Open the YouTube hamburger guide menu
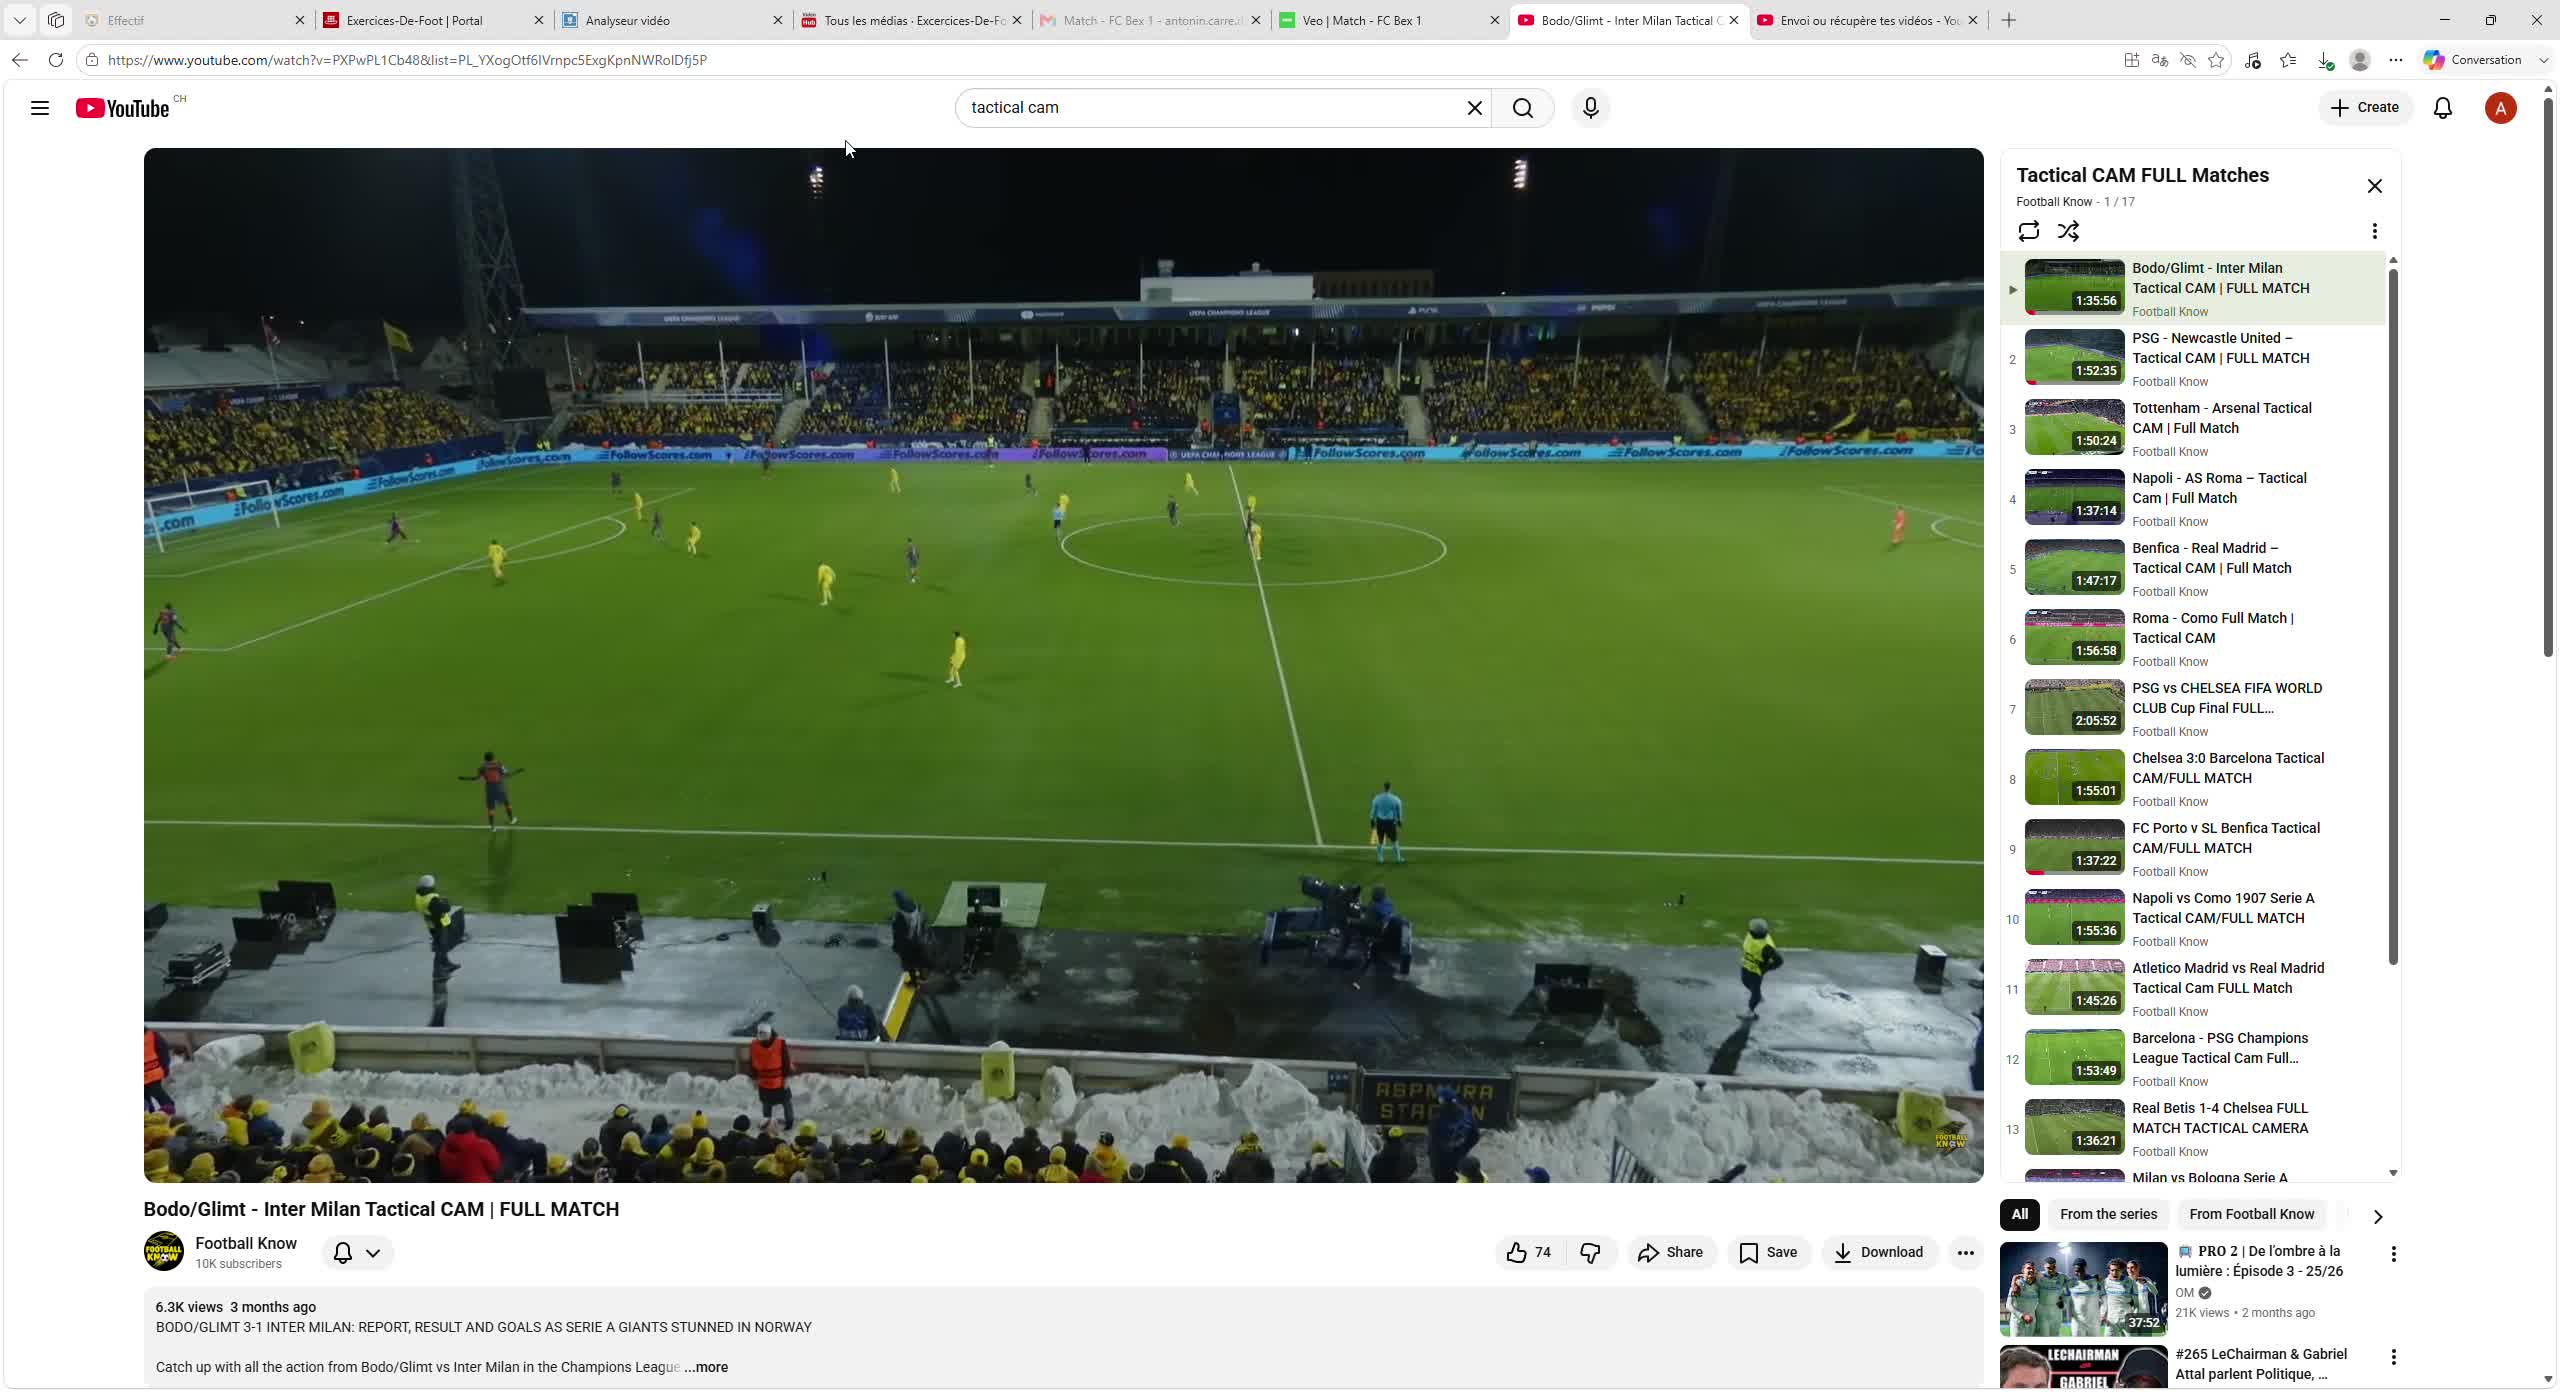Viewport: 2560px width, 1392px height. pyautogui.click(x=40, y=108)
